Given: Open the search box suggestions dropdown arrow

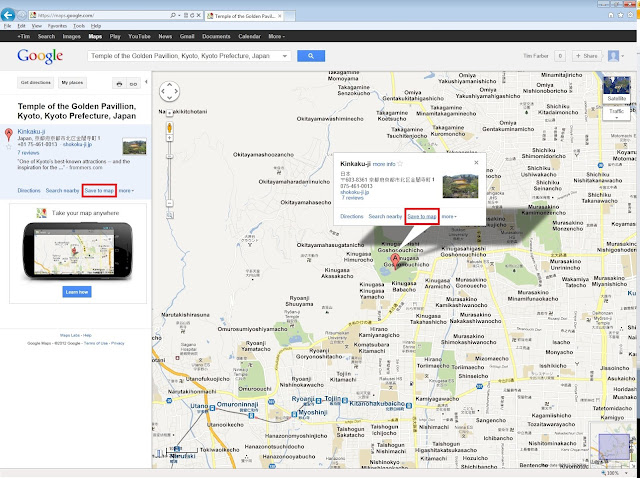Looking at the screenshot, I should click(285, 56).
